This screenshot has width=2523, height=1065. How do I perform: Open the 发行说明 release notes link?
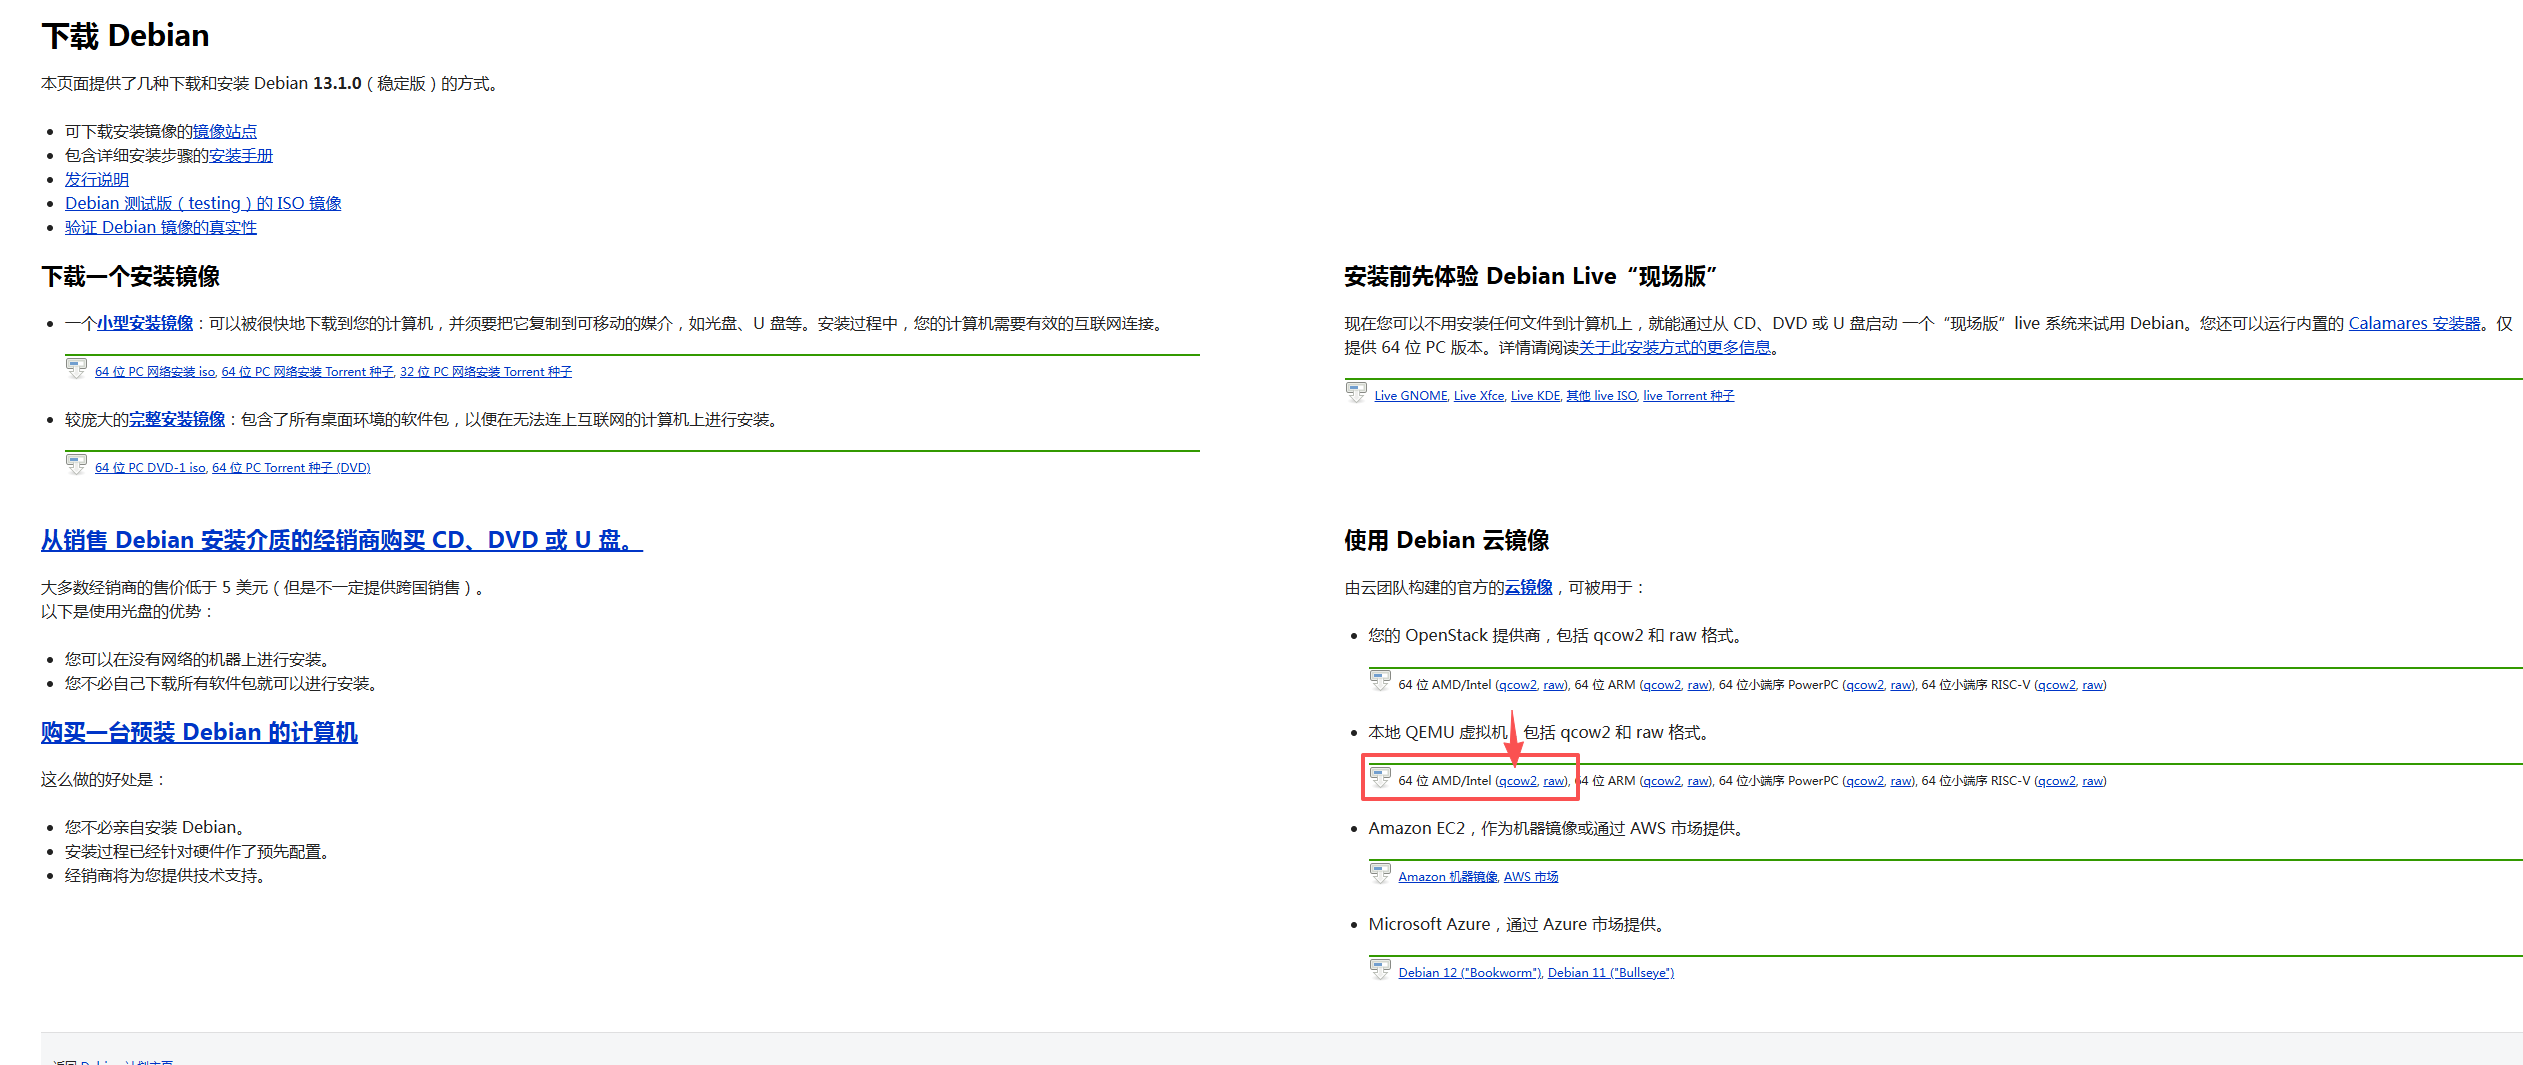click(97, 180)
